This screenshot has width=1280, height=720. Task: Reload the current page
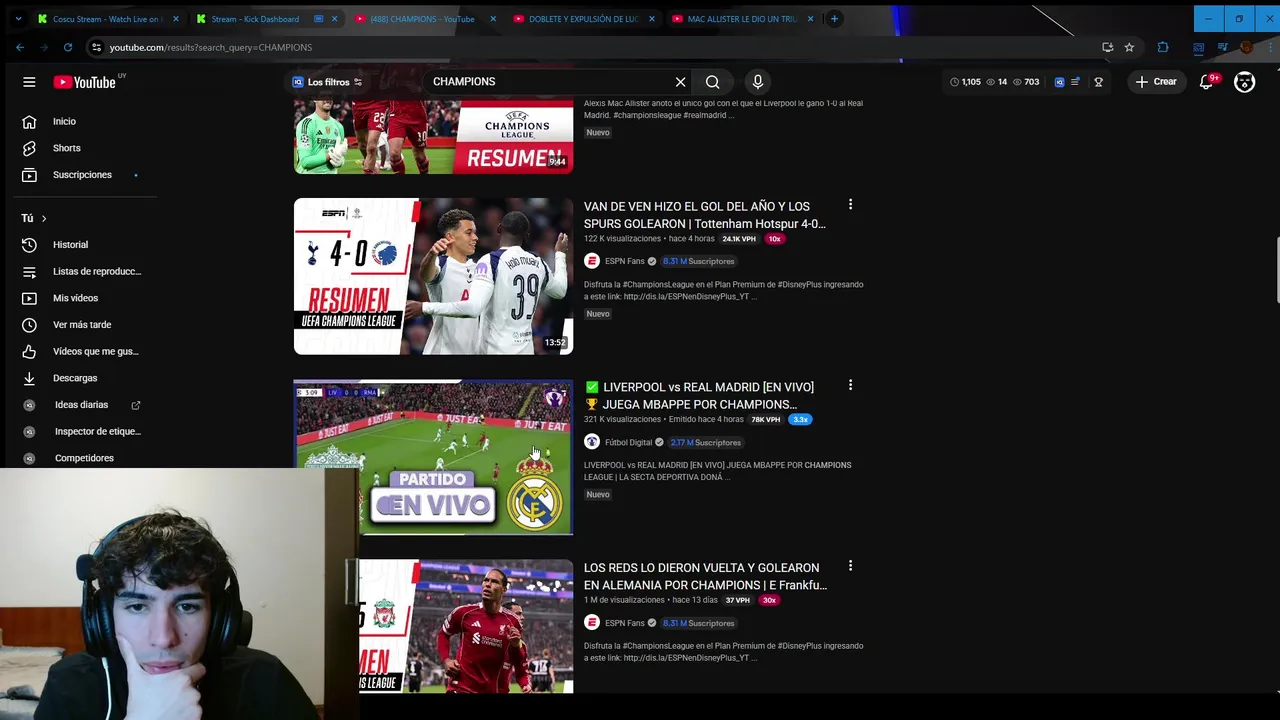click(68, 47)
